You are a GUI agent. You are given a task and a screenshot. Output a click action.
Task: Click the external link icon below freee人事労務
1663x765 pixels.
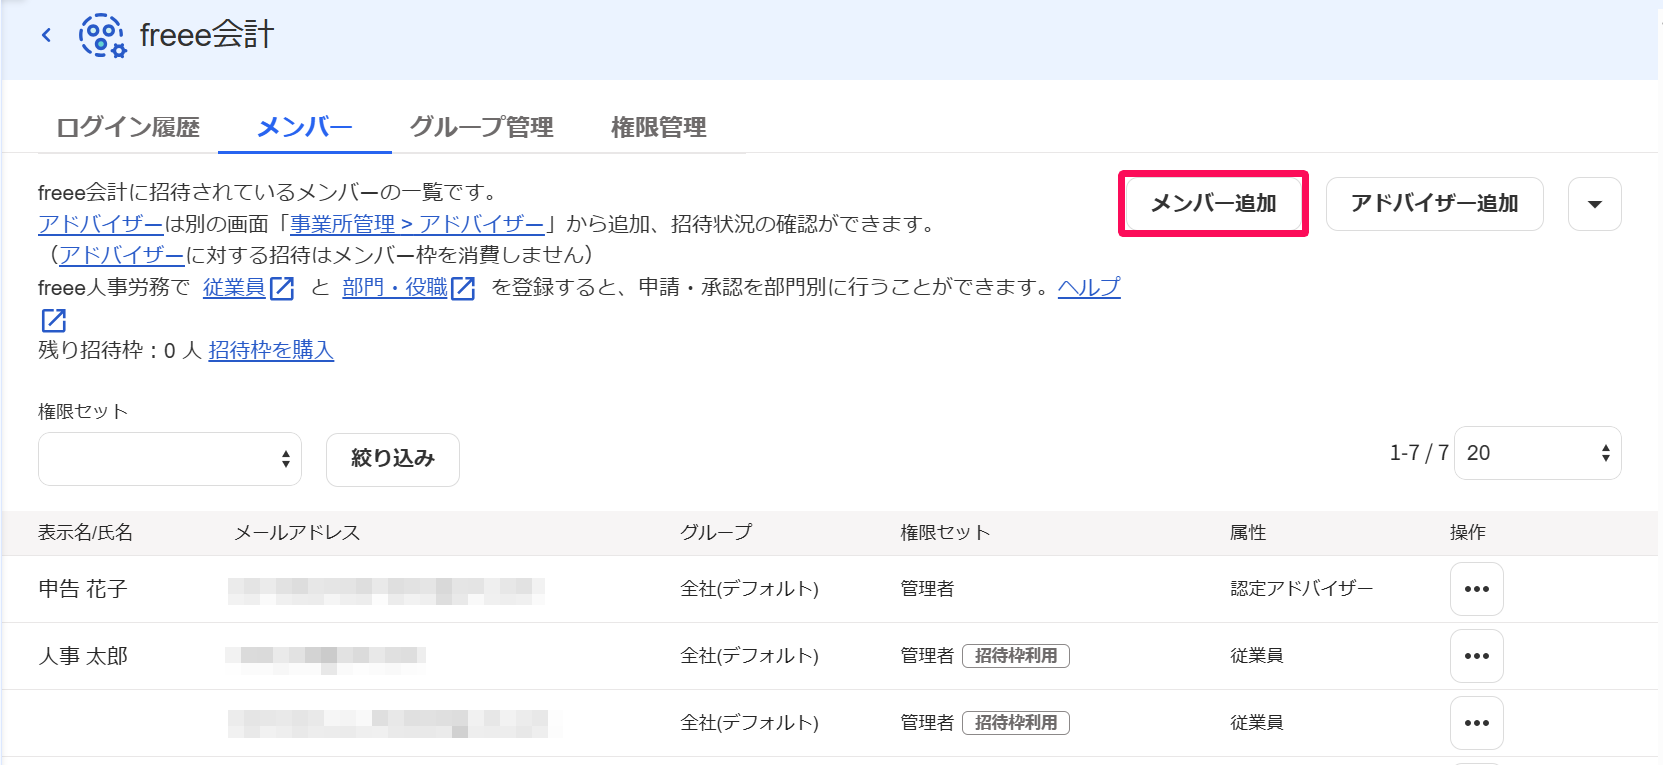pyautogui.click(x=53, y=320)
